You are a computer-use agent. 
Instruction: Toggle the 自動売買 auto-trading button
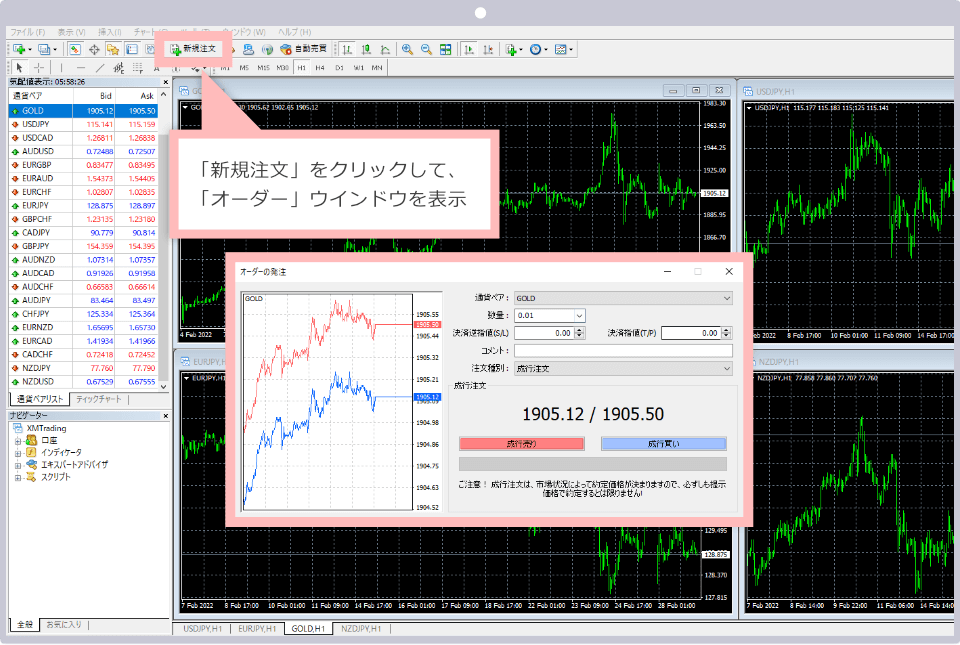coord(304,49)
